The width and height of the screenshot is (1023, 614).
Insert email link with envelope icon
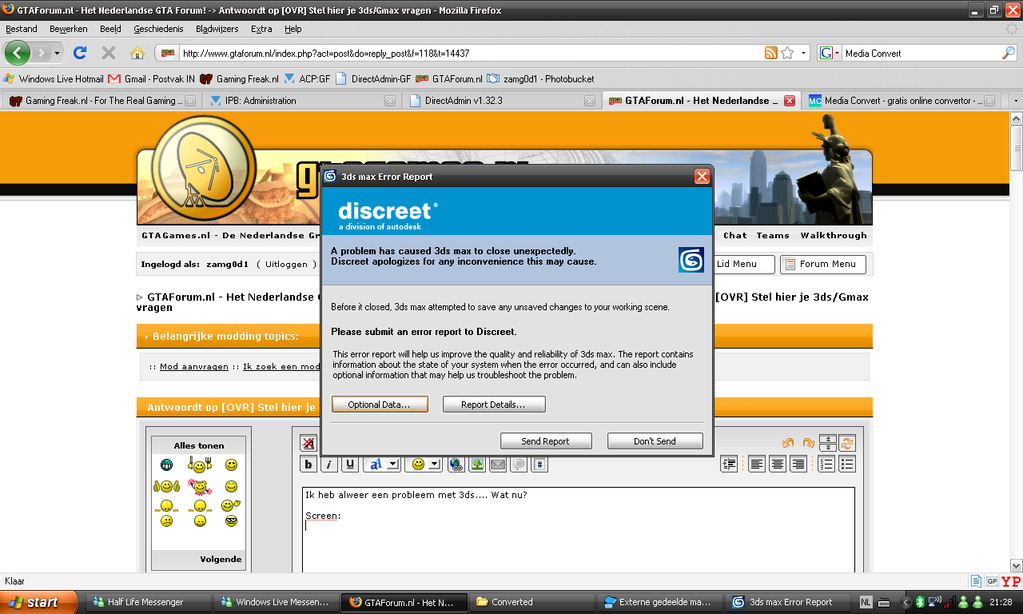coord(498,464)
